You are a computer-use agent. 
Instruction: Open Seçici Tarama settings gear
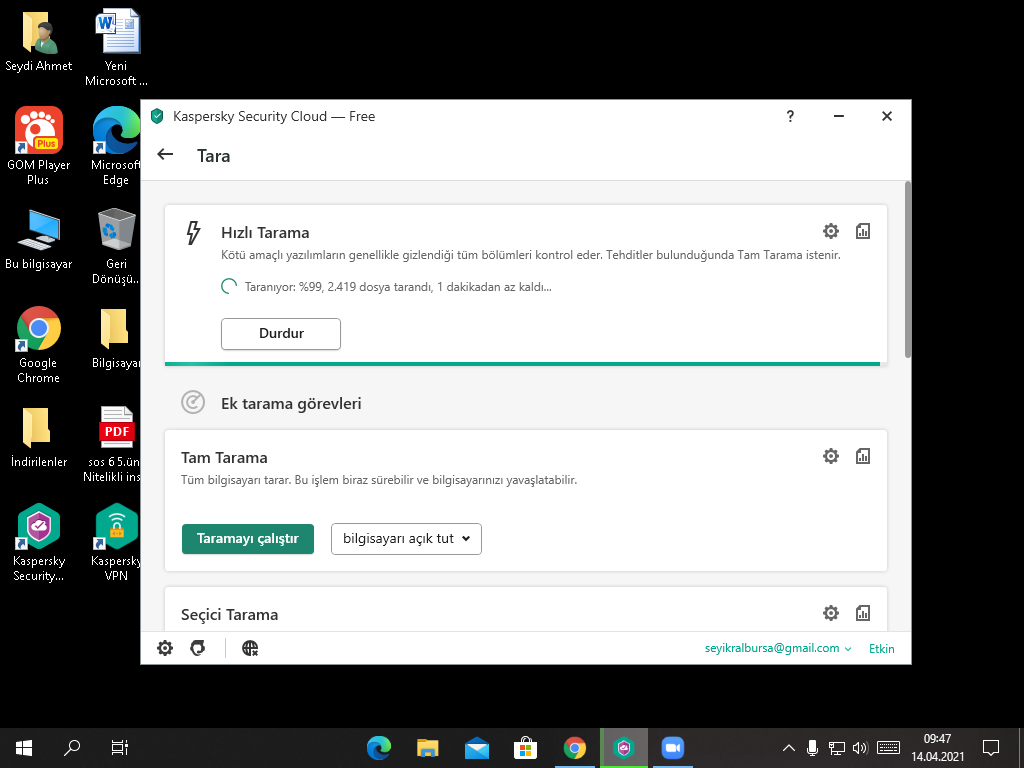click(831, 613)
